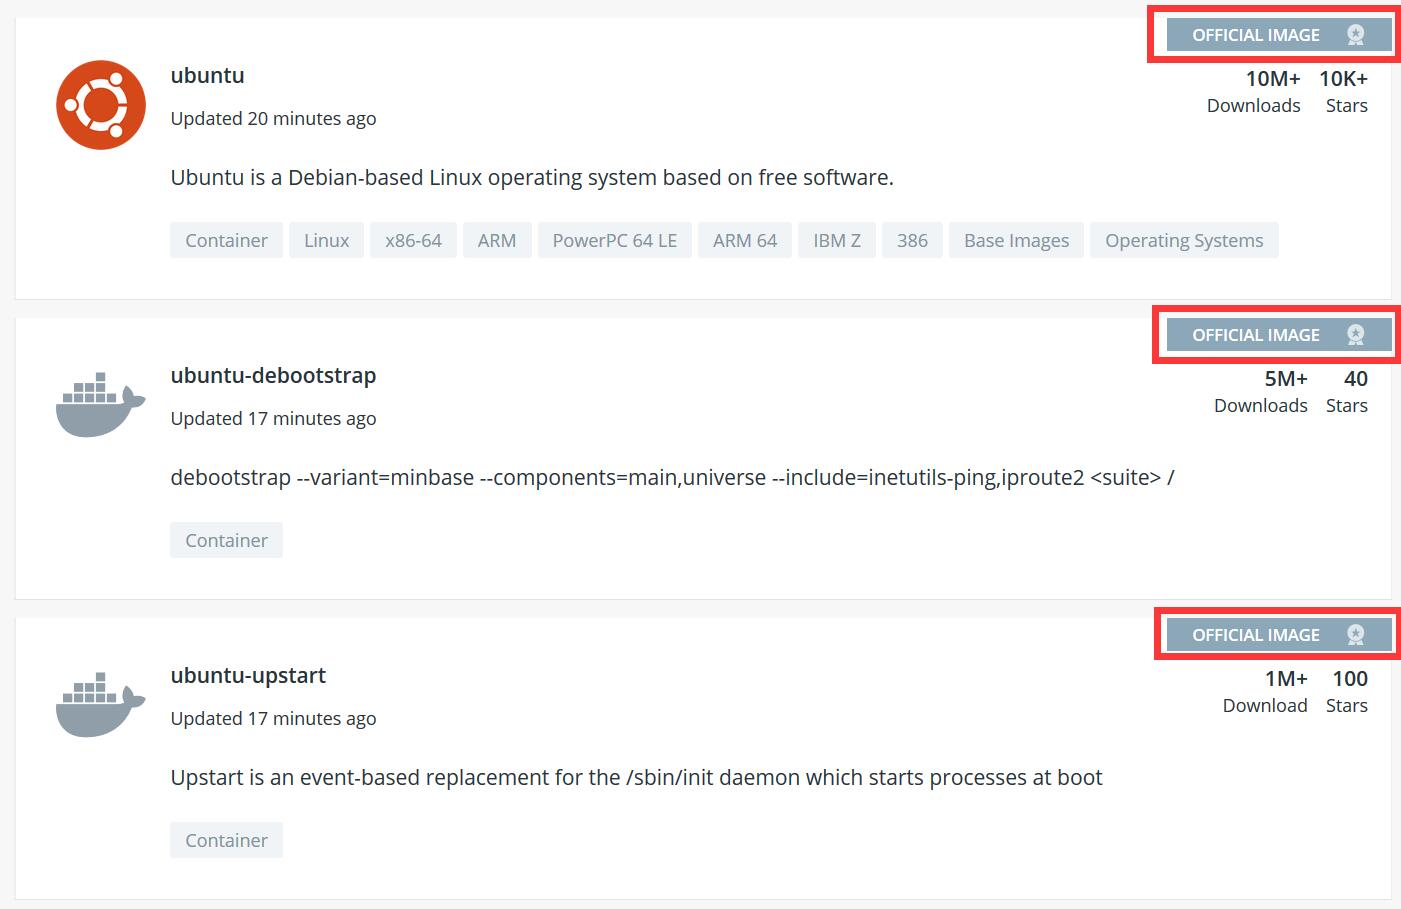Select the Operating Systems category tag

1184,241
